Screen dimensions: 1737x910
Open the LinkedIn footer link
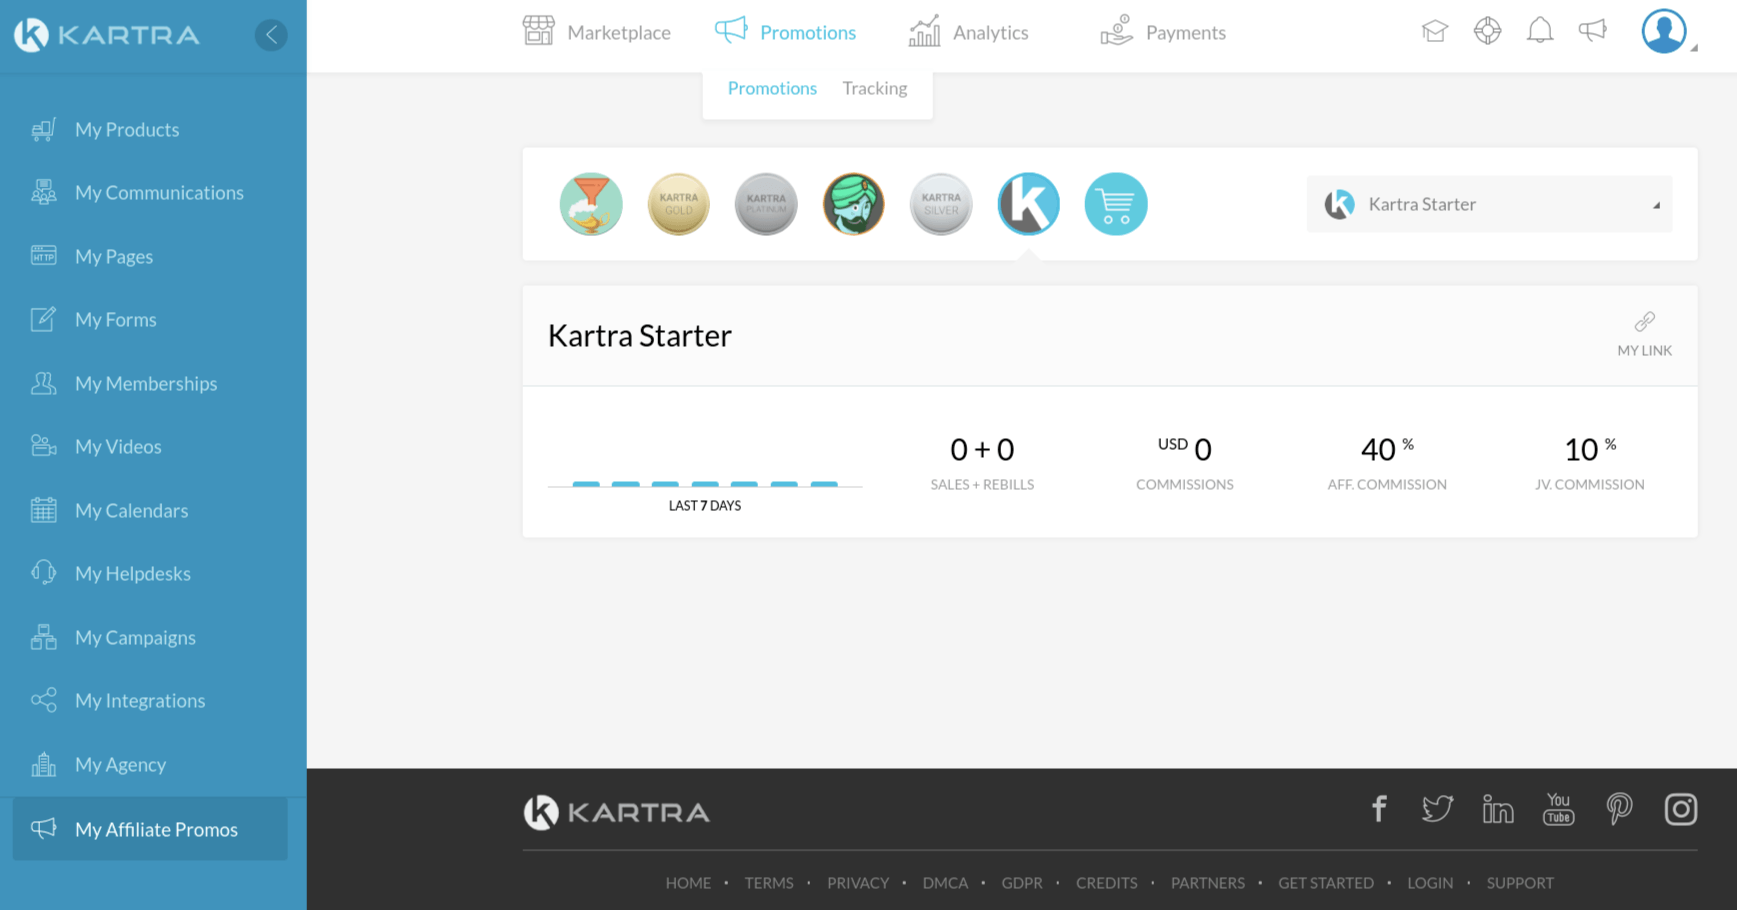1497,809
